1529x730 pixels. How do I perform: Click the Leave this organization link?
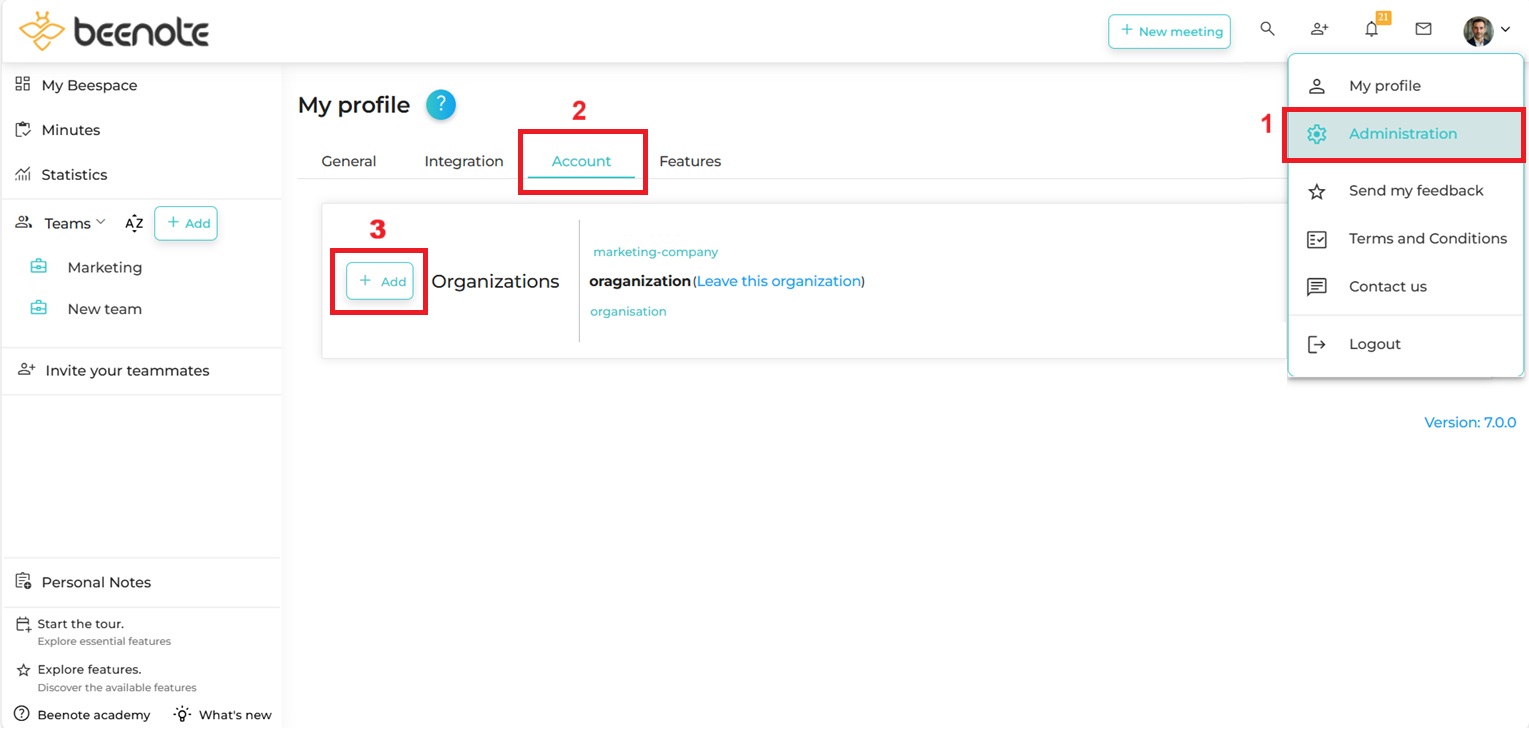click(779, 281)
